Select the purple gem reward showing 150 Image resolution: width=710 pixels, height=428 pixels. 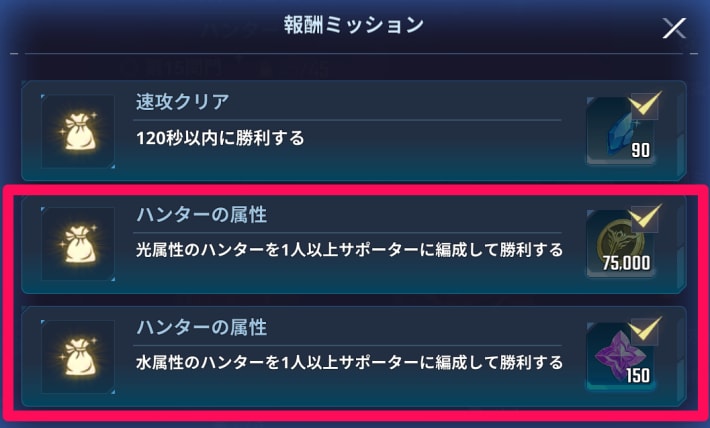(620, 356)
